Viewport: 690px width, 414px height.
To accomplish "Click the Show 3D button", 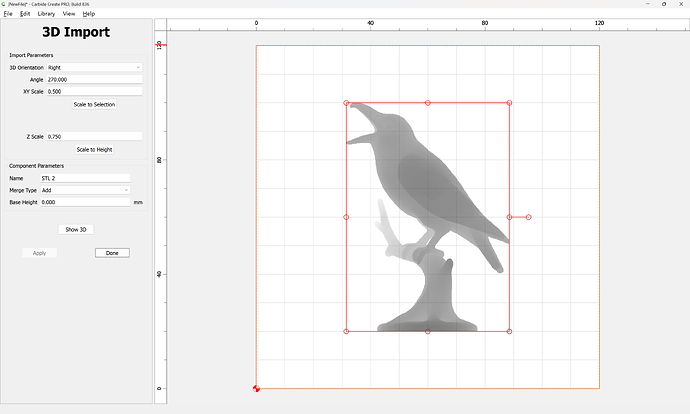I will 76,229.
